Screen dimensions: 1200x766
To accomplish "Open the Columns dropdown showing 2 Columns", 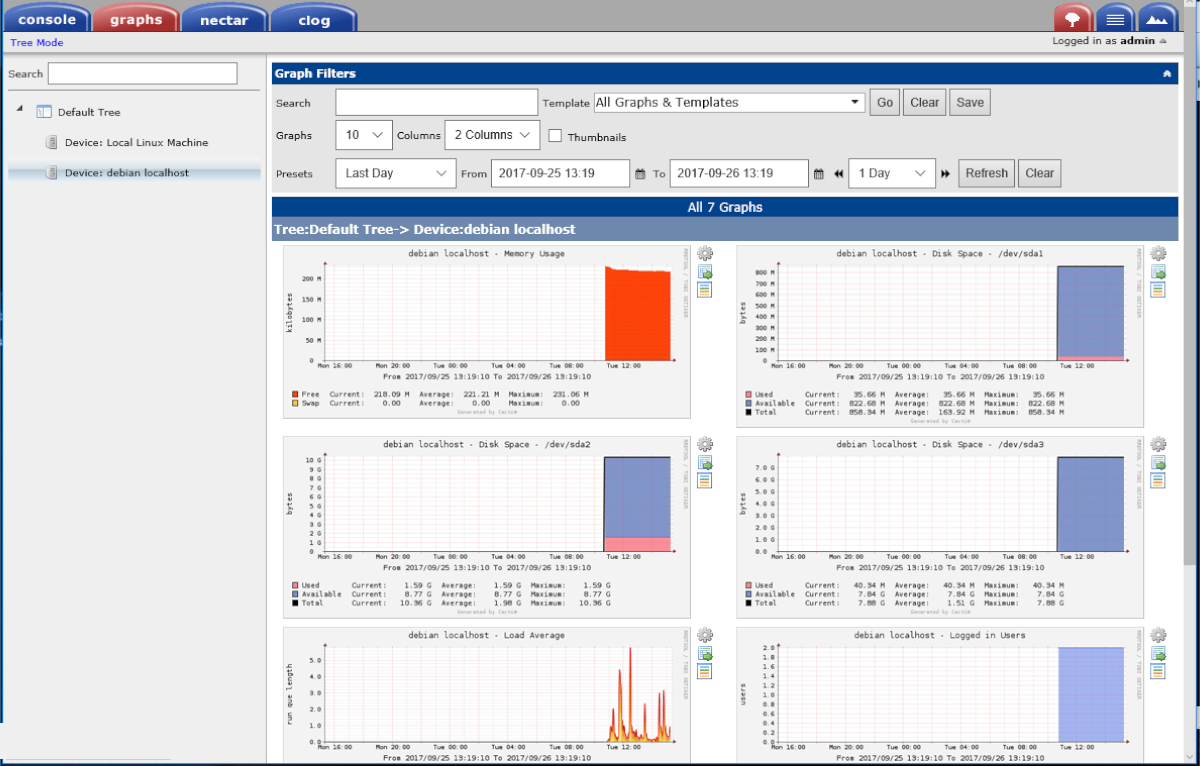I will 492,135.
